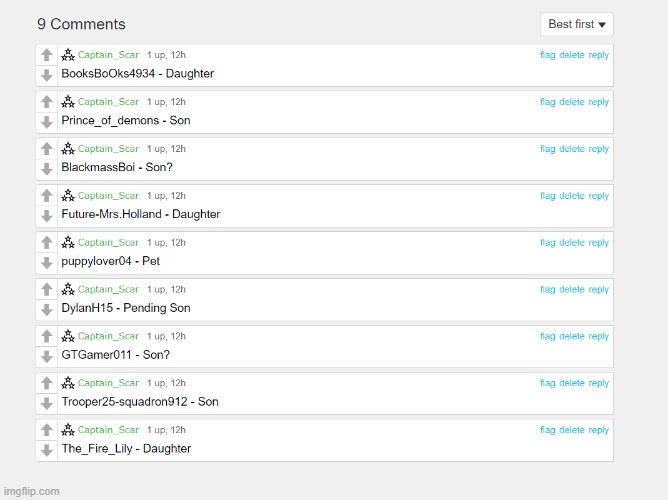The width and height of the screenshot is (668, 500).
Task: Upvote the GTGamer011 - Son? comment
Action: [46, 337]
